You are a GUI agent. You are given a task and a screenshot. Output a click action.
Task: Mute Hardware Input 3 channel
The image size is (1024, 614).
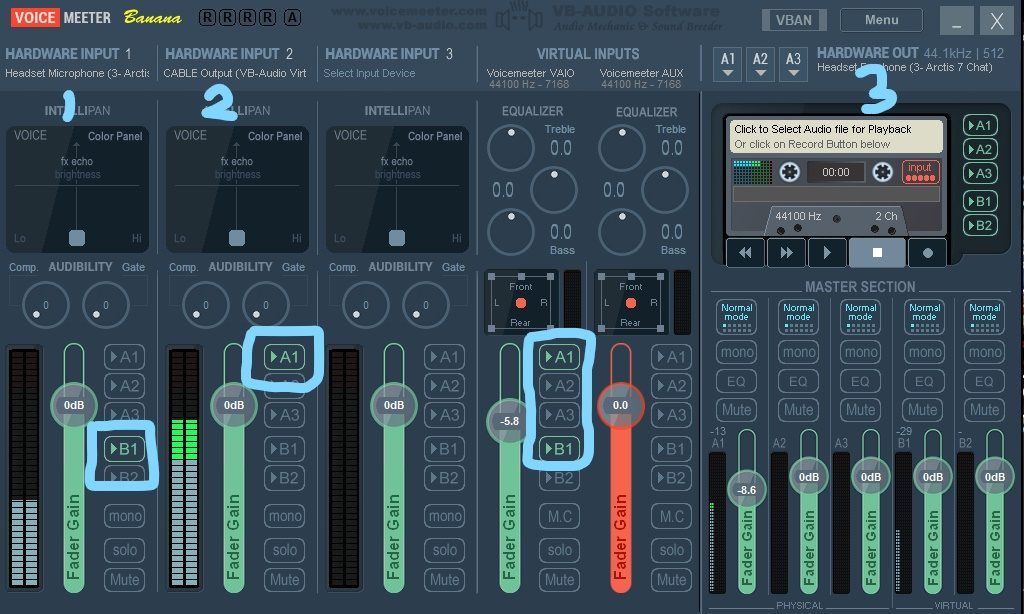tap(445, 579)
